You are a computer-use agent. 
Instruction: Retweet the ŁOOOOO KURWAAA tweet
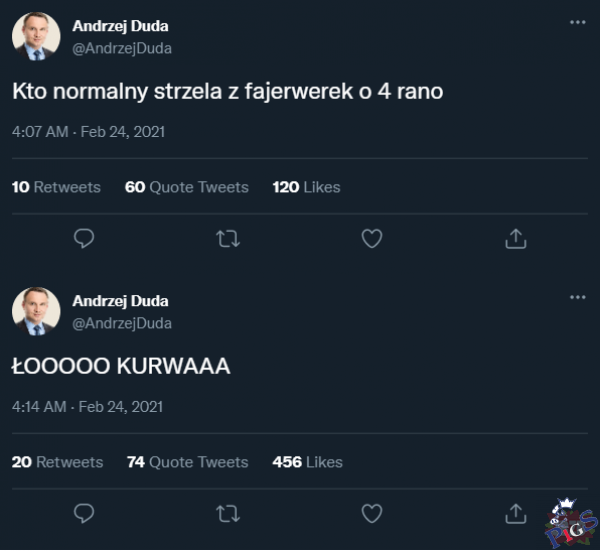pyautogui.click(x=228, y=513)
